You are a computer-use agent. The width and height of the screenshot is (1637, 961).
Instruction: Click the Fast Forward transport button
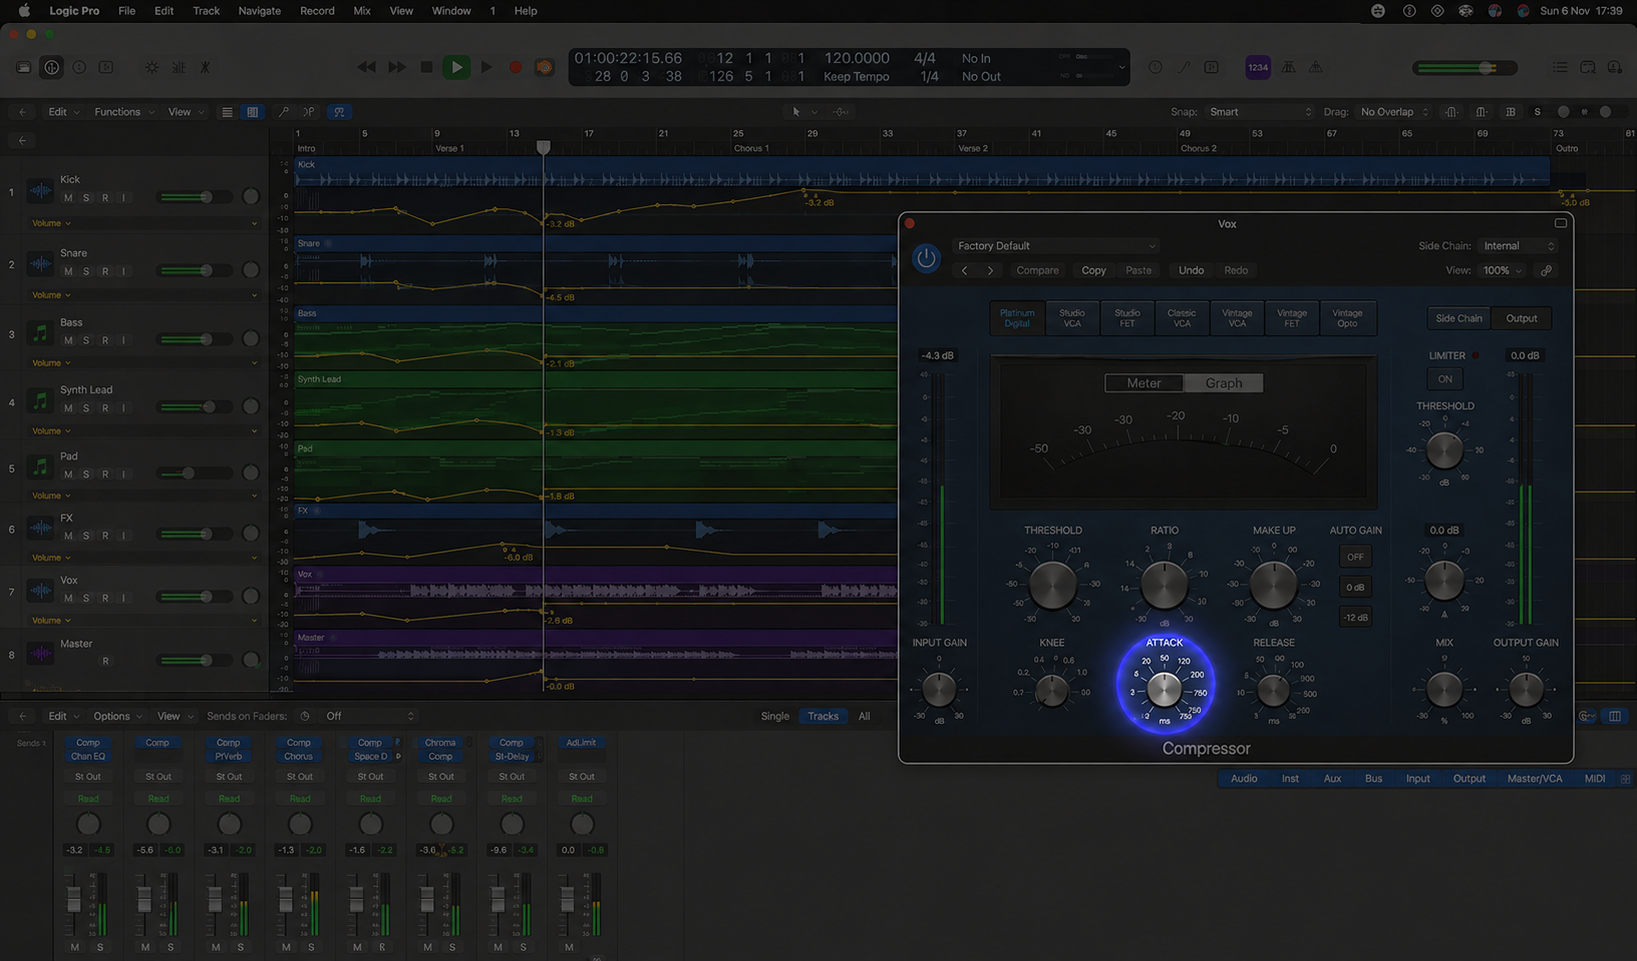pyautogui.click(x=397, y=67)
